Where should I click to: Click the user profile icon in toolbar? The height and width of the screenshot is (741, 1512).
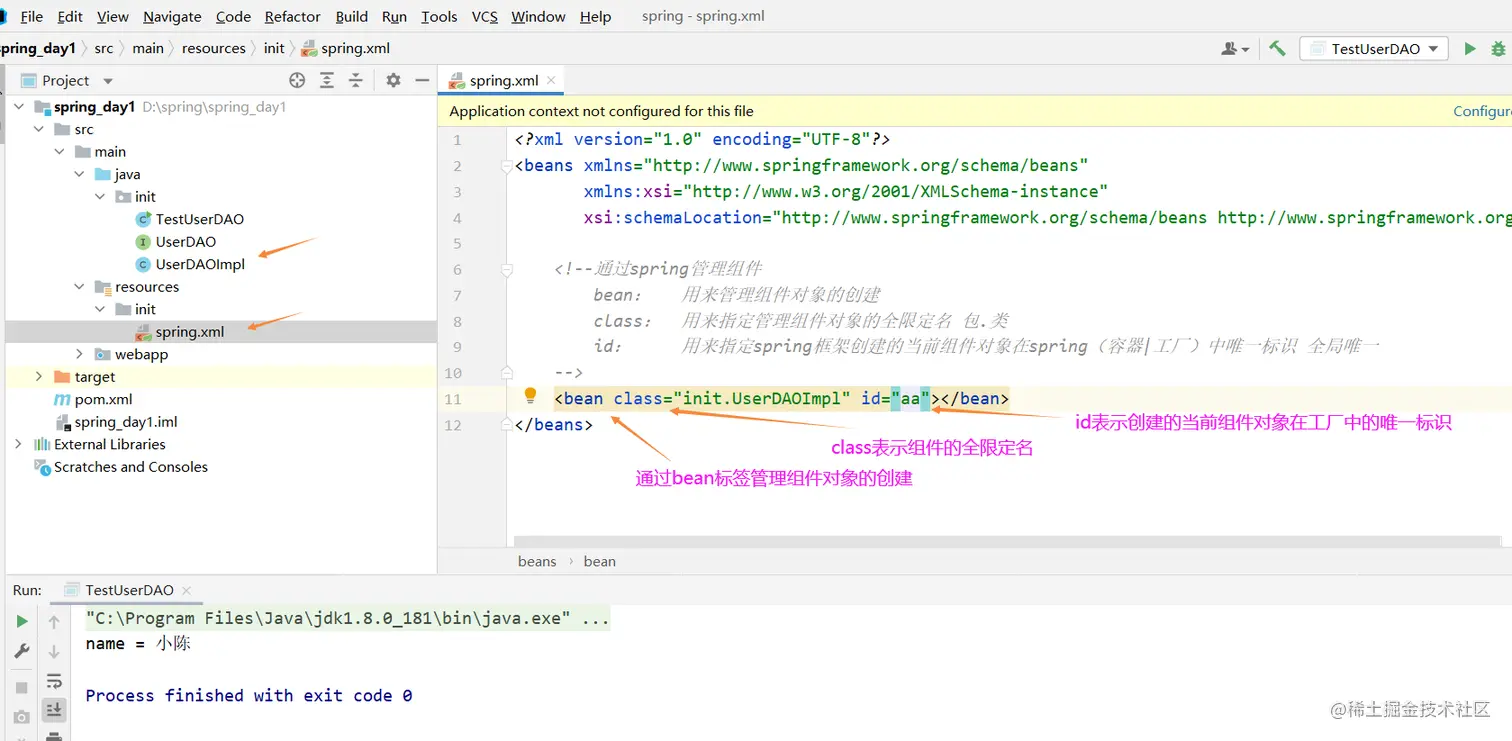(1235, 48)
